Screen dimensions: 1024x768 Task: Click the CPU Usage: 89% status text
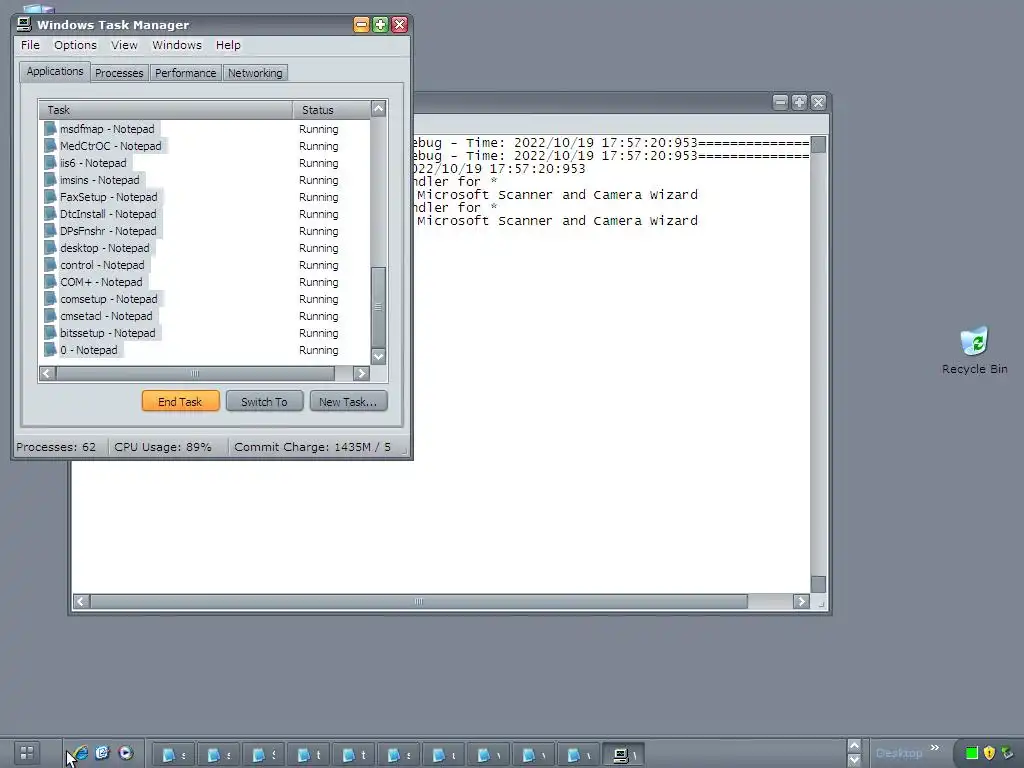coord(163,447)
